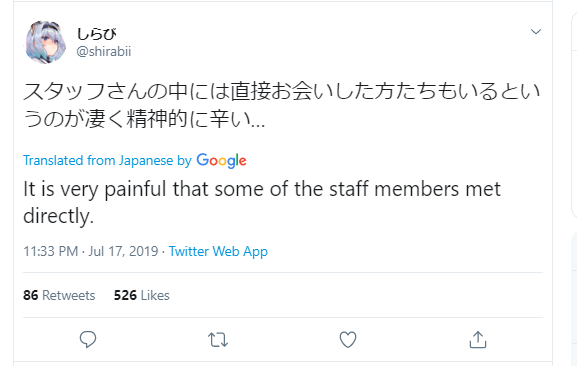Reply to the tweet via speech bubble icon
The image size is (577, 366).
pos(88,339)
